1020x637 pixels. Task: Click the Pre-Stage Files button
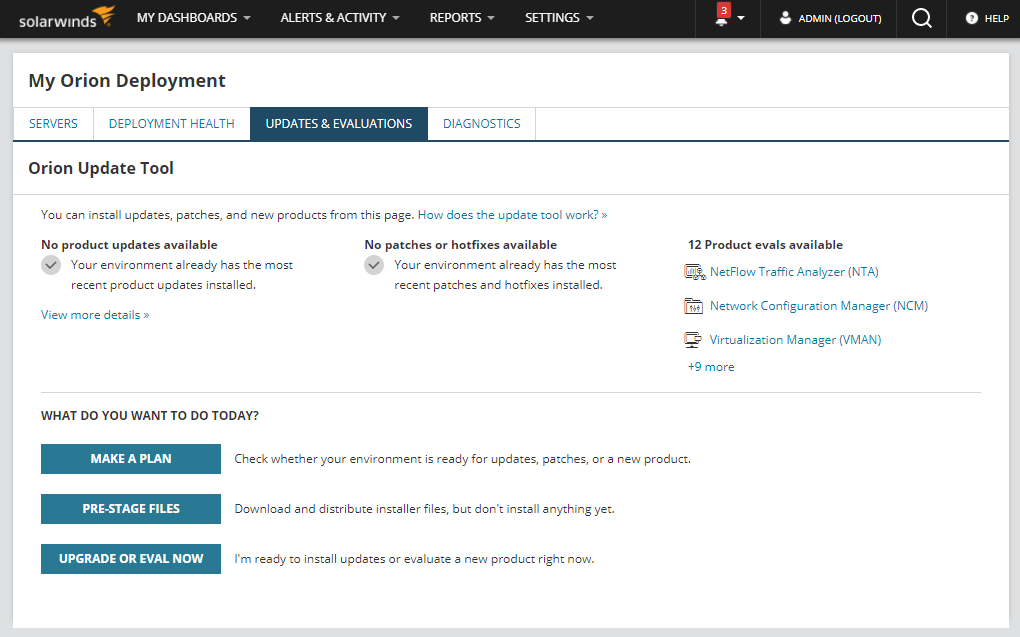[x=131, y=509]
